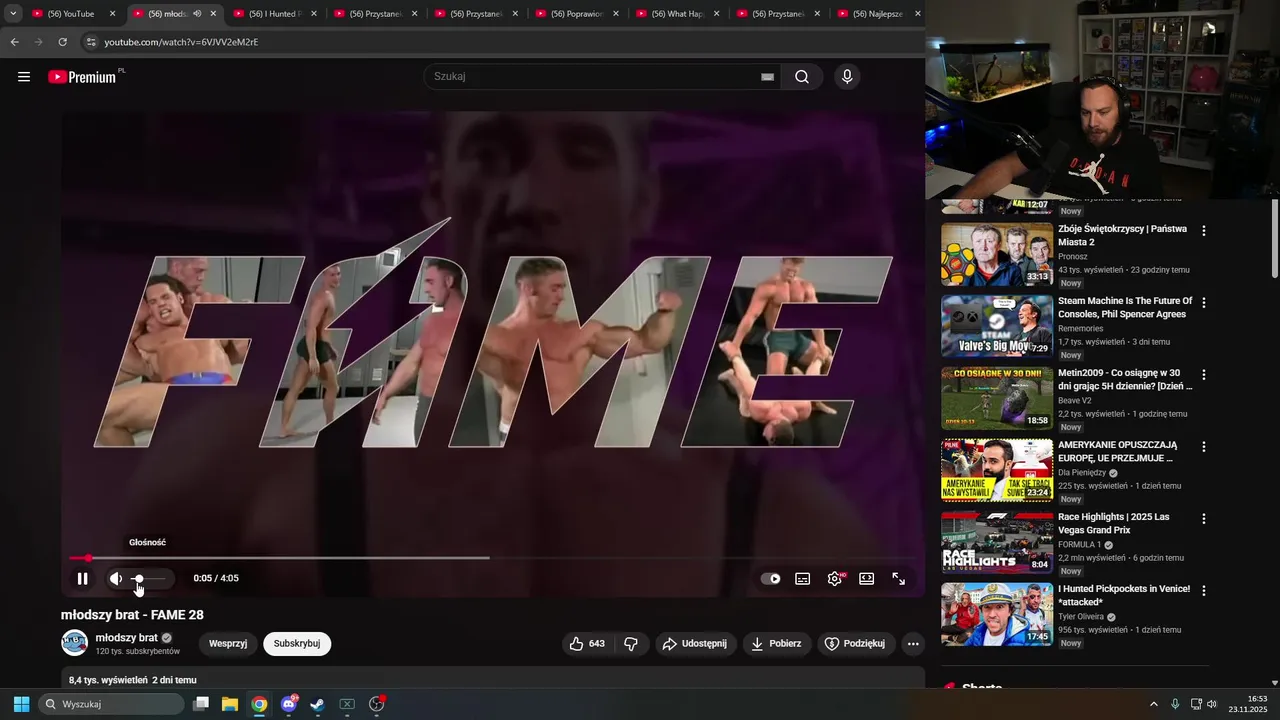This screenshot has width=1280, height=720.
Task: Click the FORMULA 1 channel name
Action: [1079, 545]
